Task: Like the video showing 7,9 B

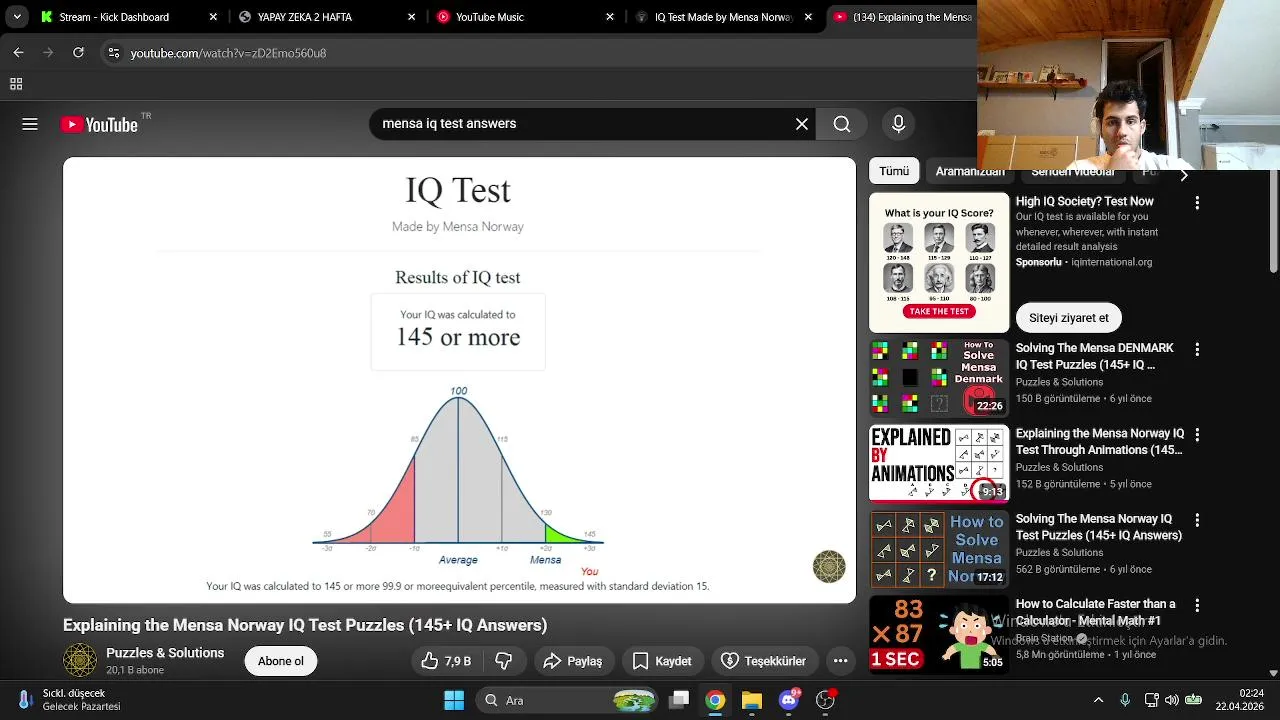Action: 446,661
